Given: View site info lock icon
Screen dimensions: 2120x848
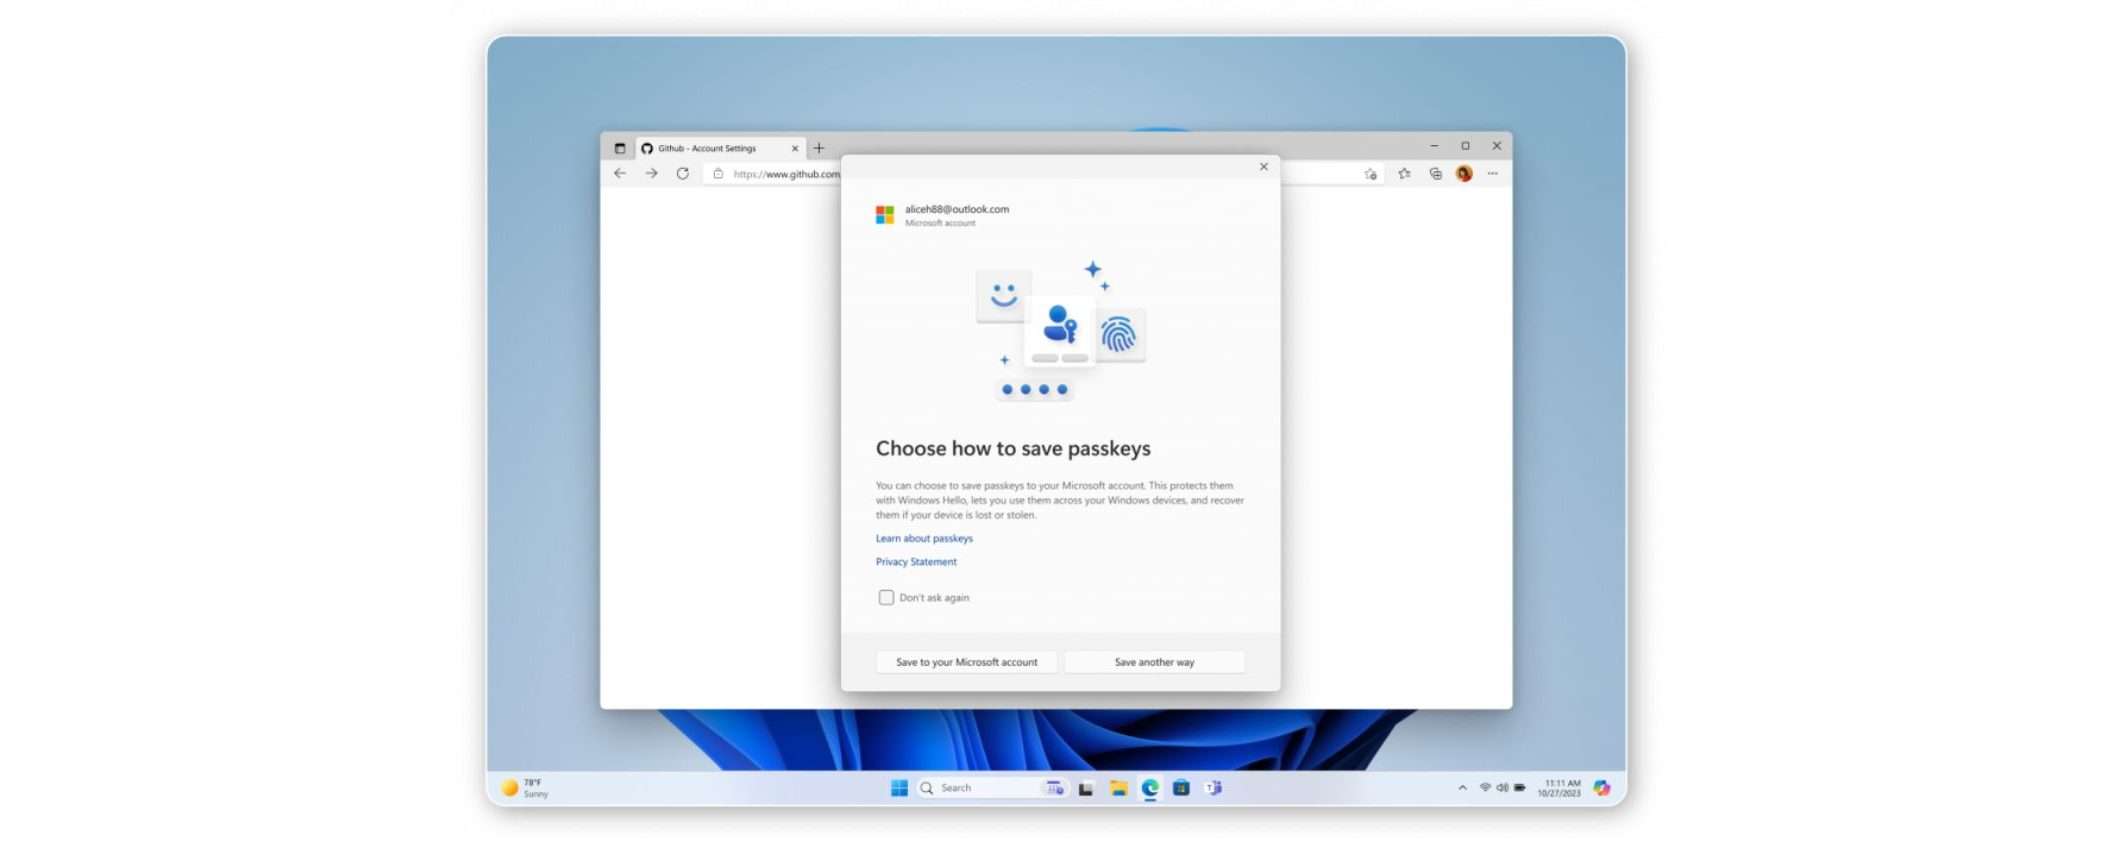Looking at the screenshot, I should click(718, 174).
